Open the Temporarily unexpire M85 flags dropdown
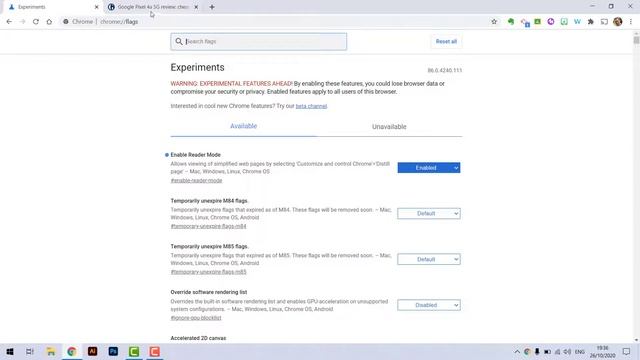Viewport: 640px width, 360px height. 429,259
